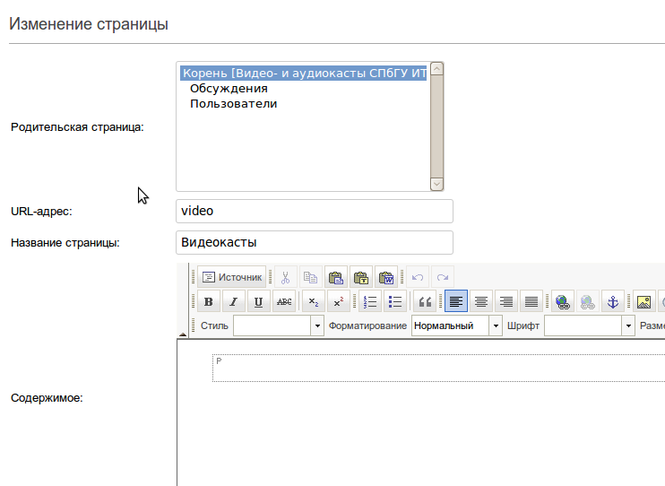Paste from Word icon
Viewport: 665px width, 486px height.
[386, 277]
